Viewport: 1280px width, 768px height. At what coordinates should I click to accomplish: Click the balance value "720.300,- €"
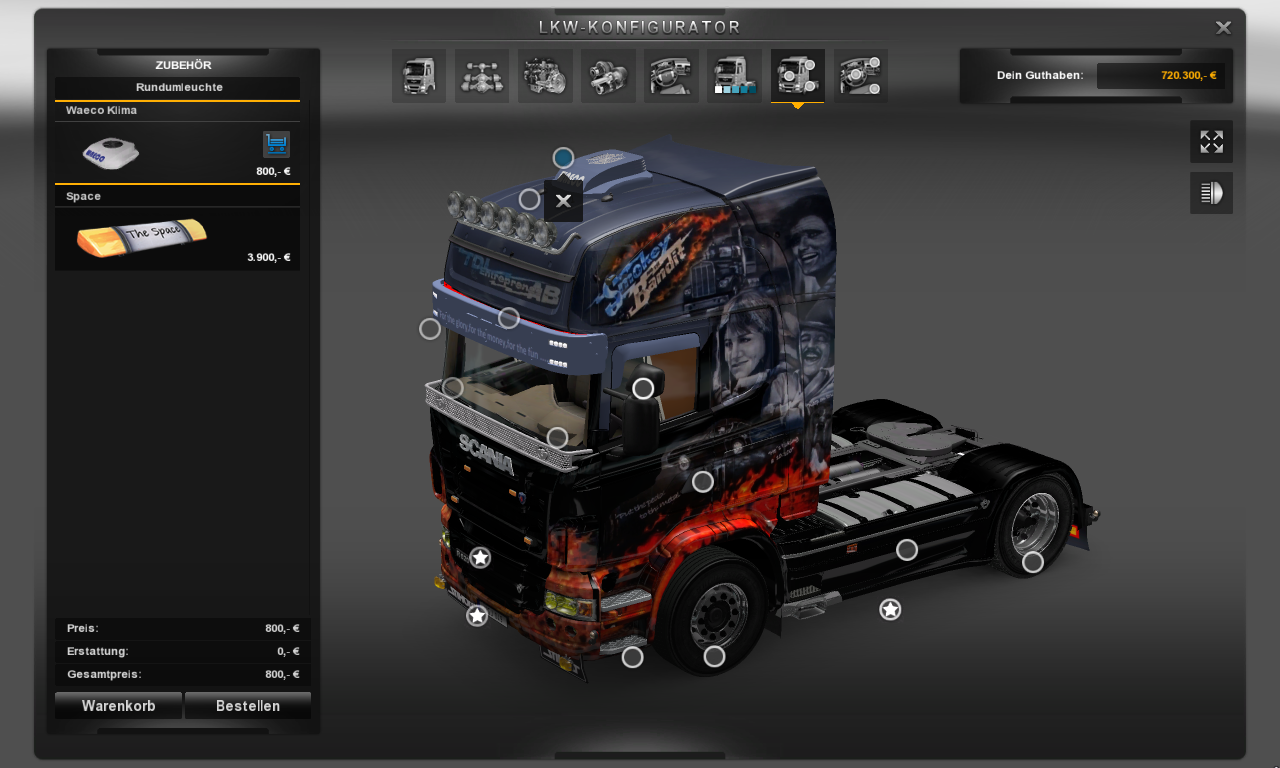point(1188,75)
